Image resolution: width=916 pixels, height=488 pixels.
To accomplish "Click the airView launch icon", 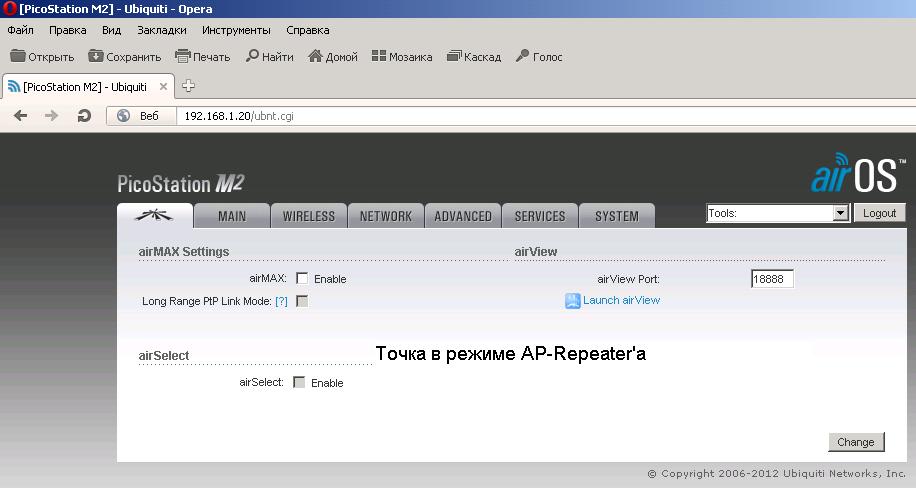I will click(x=572, y=300).
